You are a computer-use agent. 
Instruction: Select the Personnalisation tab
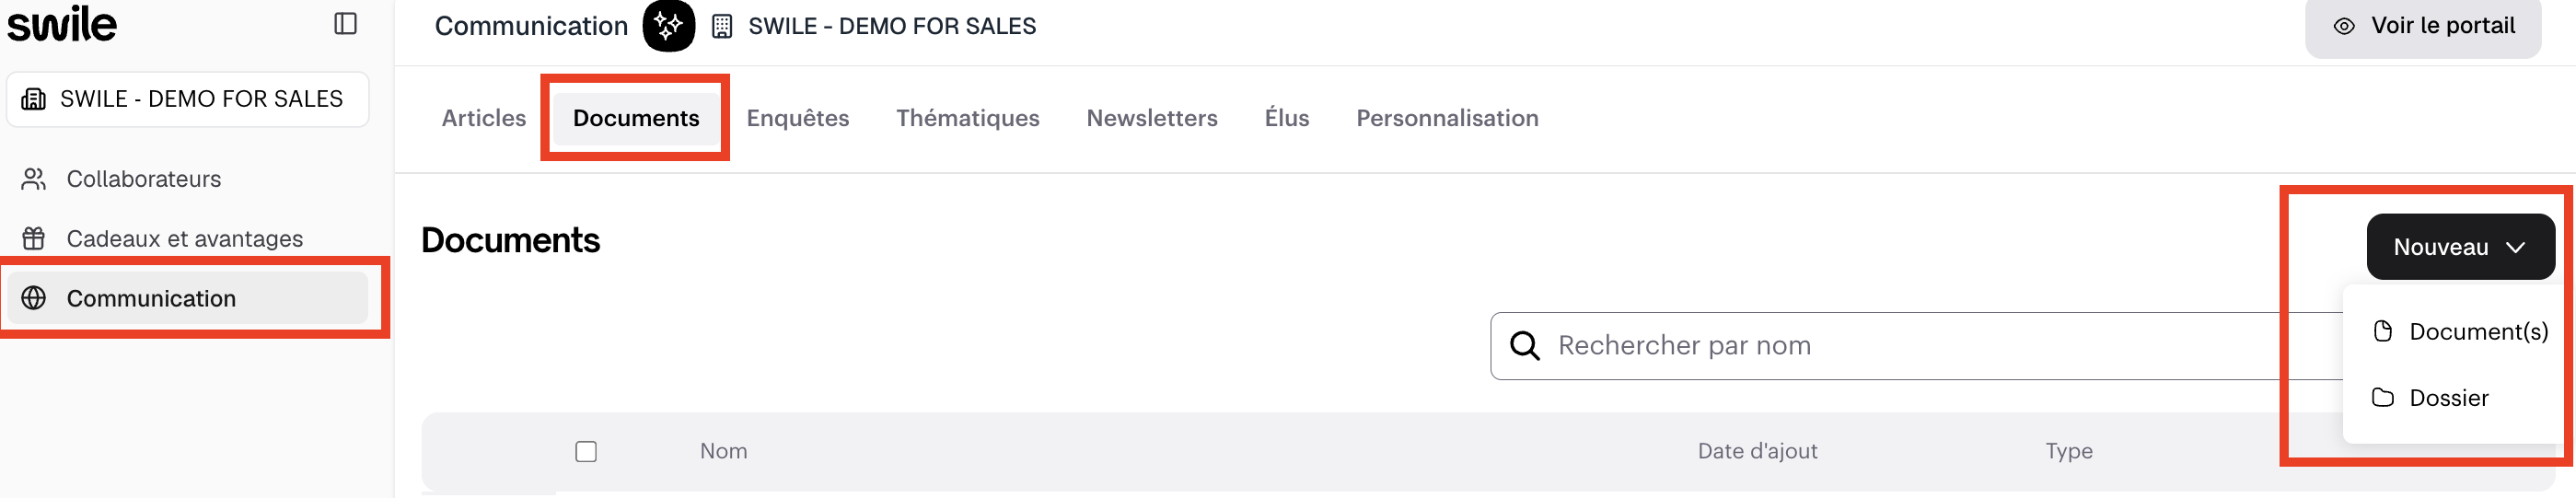1446,118
